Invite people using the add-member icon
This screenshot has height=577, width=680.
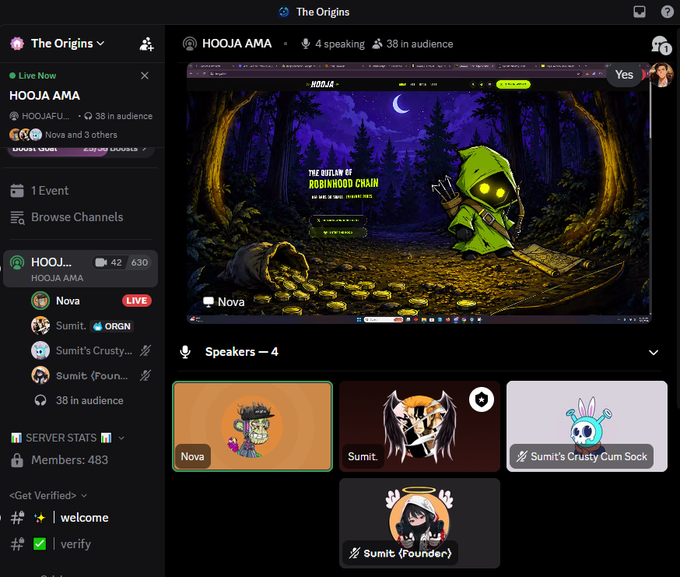[x=147, y=44]
